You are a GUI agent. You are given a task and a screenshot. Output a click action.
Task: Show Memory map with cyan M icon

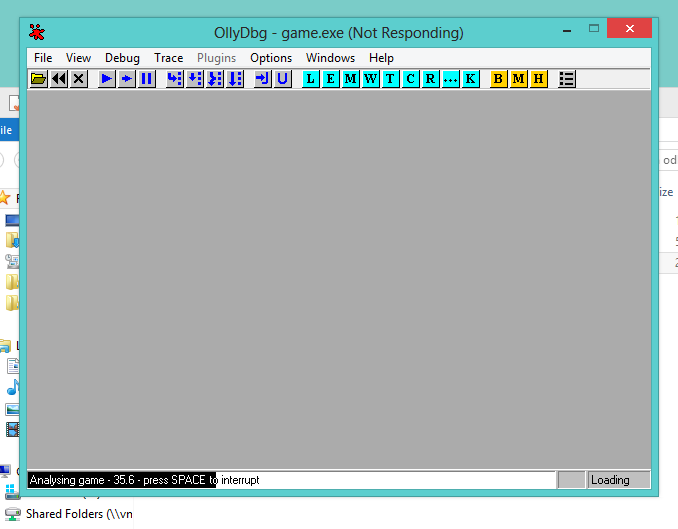351,79
